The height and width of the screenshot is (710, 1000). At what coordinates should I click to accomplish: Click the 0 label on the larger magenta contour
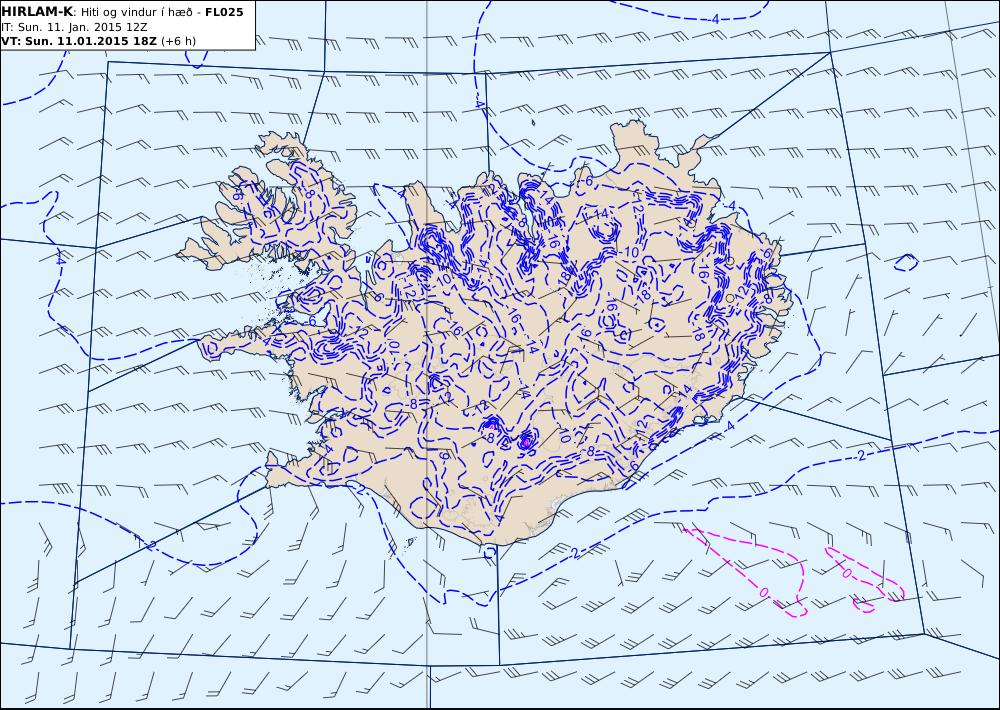point(763,593)
